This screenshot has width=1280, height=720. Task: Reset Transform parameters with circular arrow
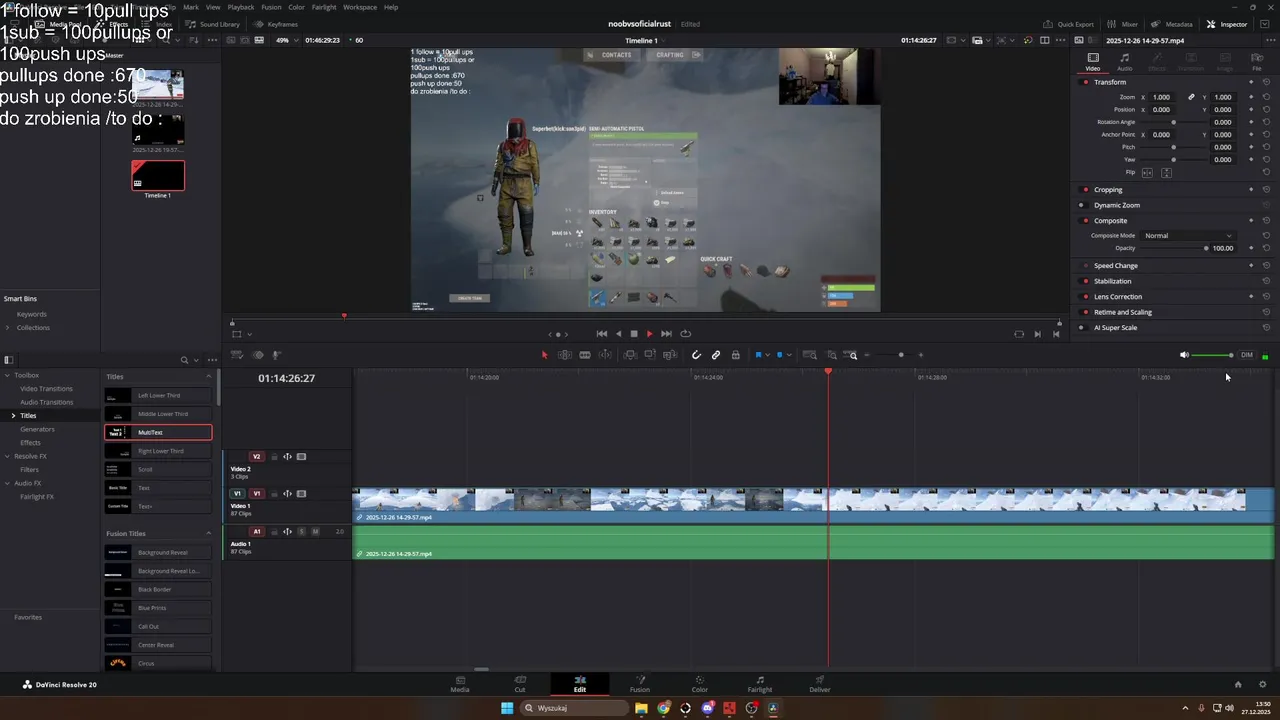(1266, 82)
